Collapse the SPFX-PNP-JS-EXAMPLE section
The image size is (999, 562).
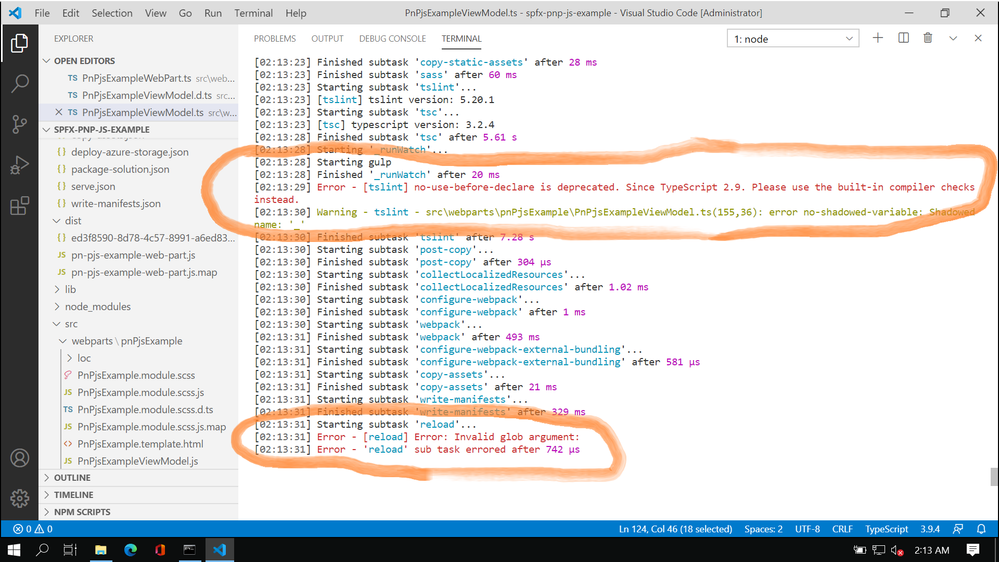(x=47, y=129)
